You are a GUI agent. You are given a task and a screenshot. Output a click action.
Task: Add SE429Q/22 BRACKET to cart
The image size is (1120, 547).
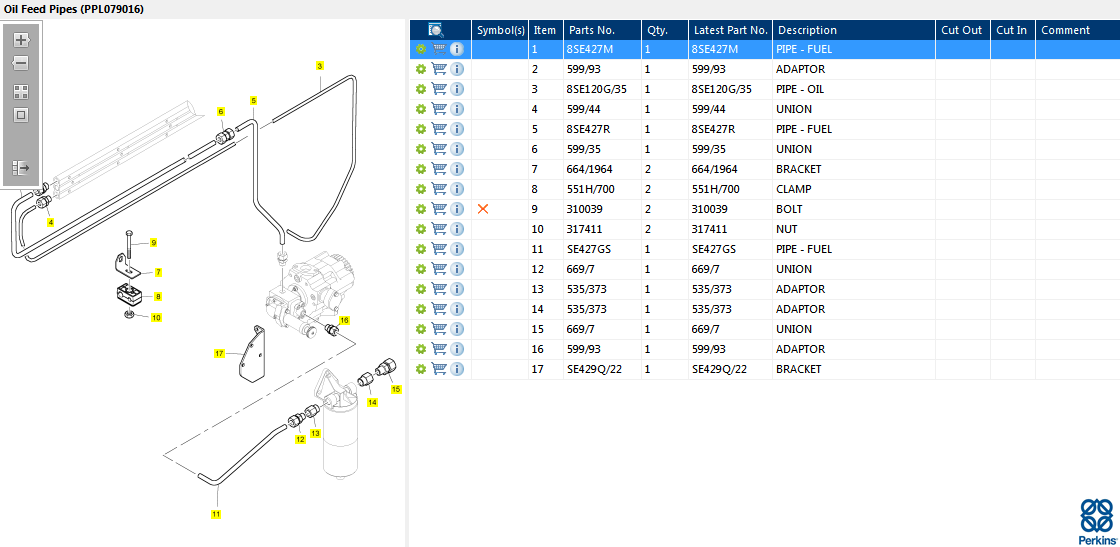(x=439, y=369)
